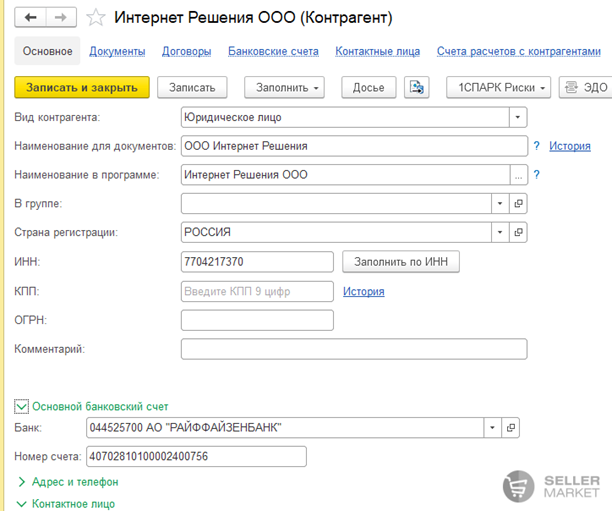Add counterparty to favorites with star
Screen dimensions: 612x511
95,18
